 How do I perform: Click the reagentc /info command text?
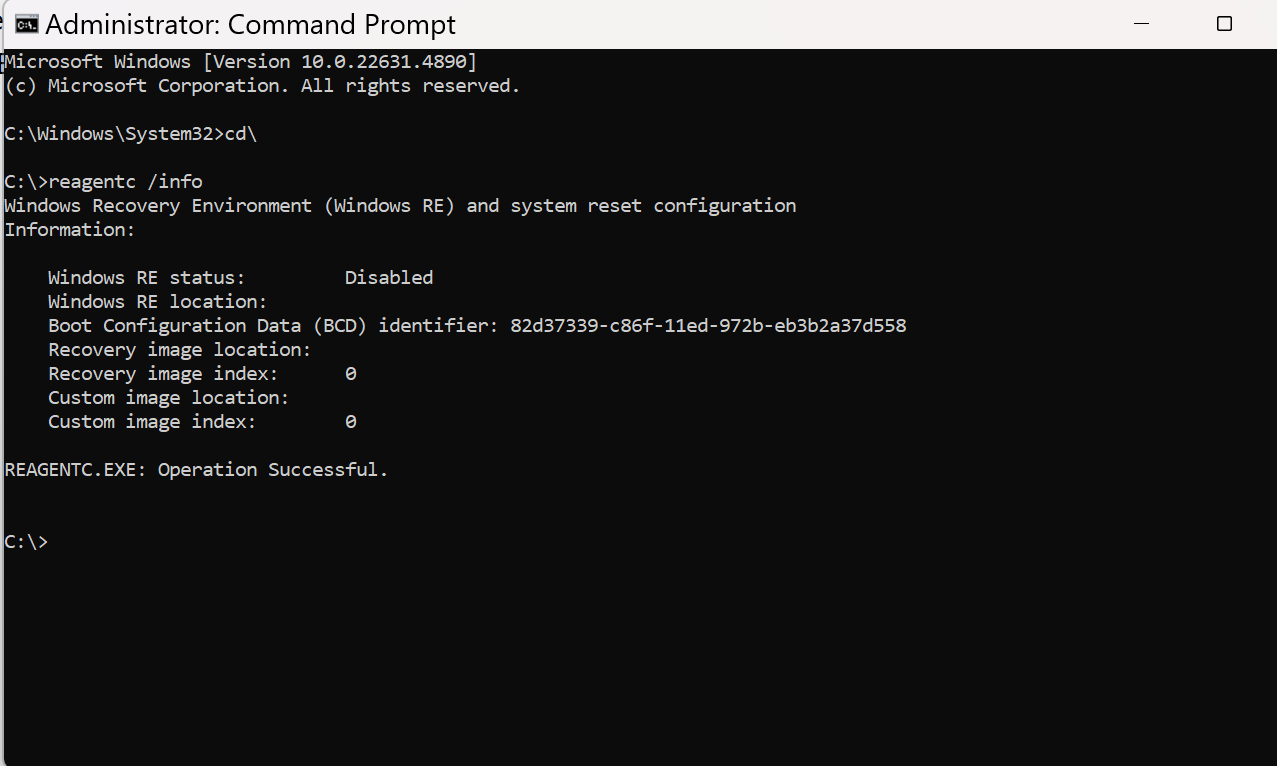pyautogui.click(x=125, y=182)
